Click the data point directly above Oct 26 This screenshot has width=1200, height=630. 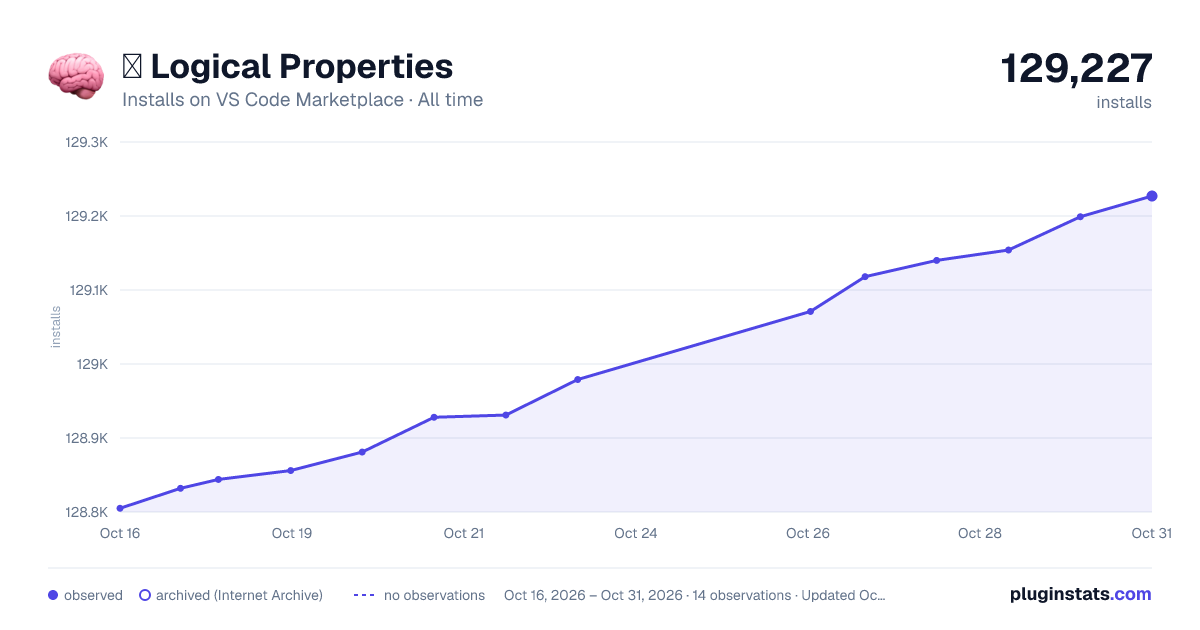(x=810, y=311)
